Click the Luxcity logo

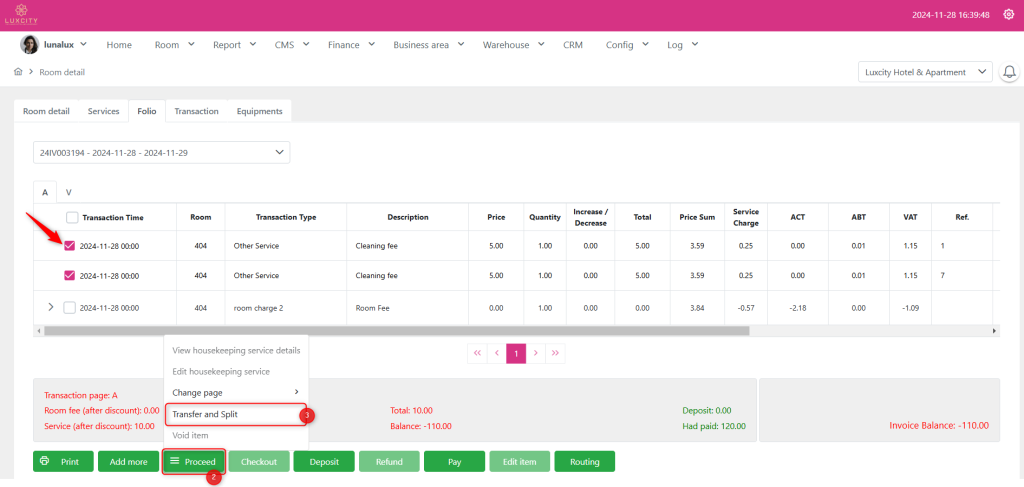coord(20,15)
